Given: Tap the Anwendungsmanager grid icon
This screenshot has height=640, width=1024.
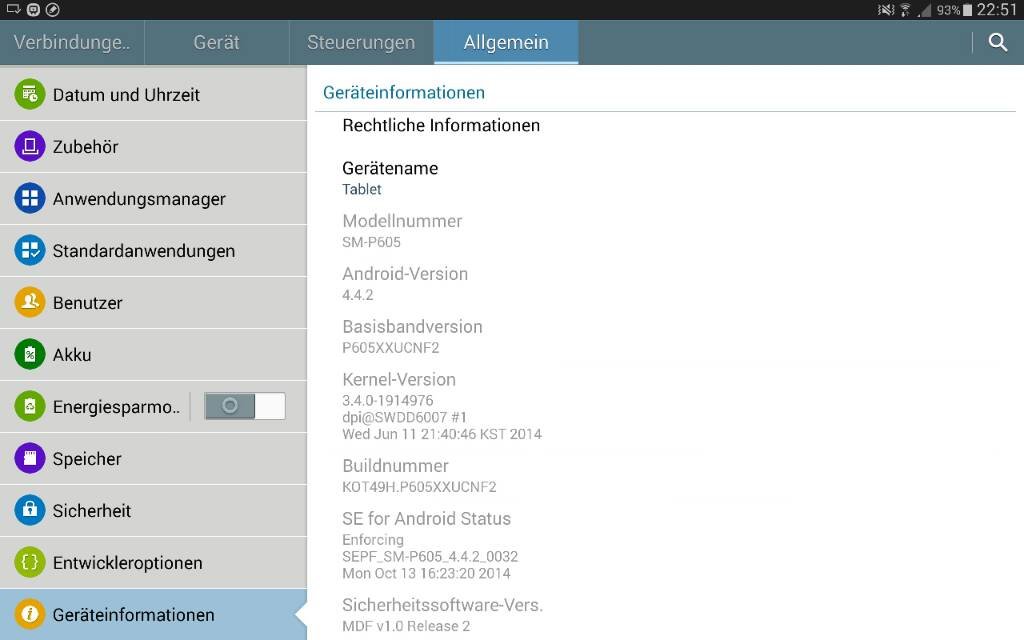Looking at the screenshot, I should (30, 199).
